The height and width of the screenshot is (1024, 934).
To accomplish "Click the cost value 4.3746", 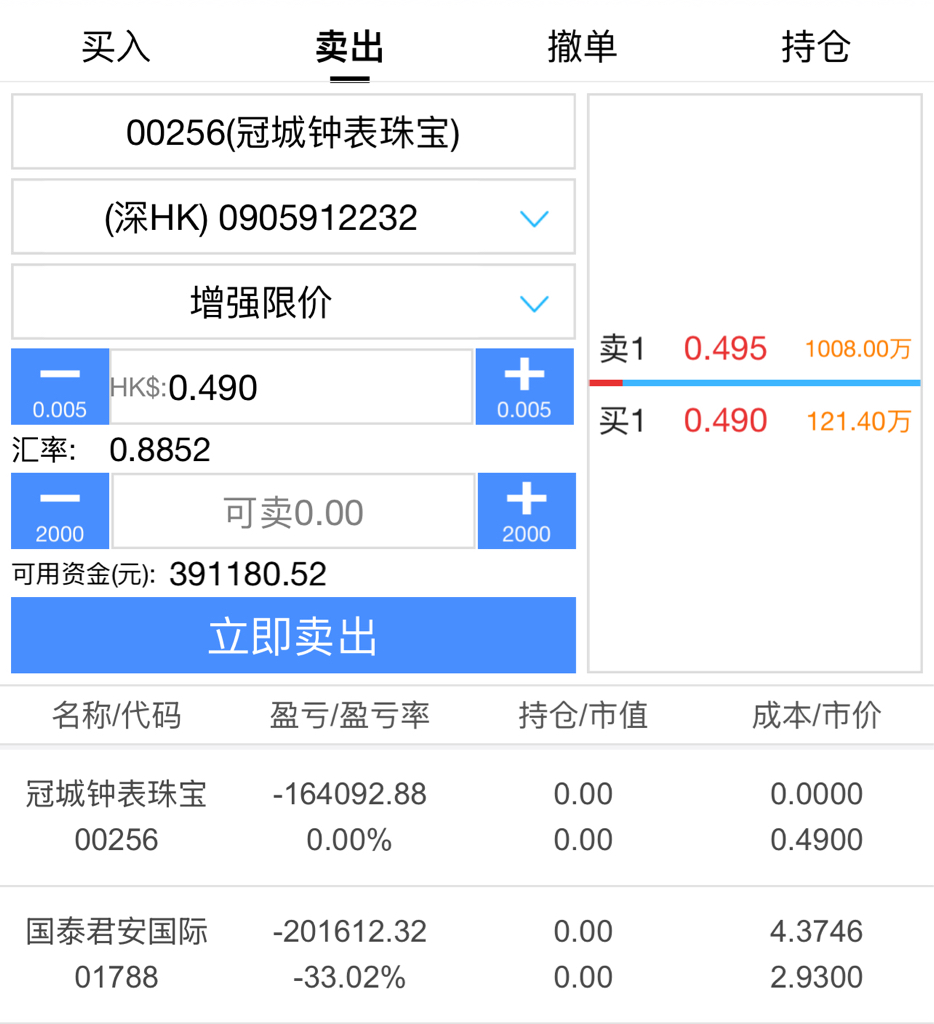I will point(816,931).
